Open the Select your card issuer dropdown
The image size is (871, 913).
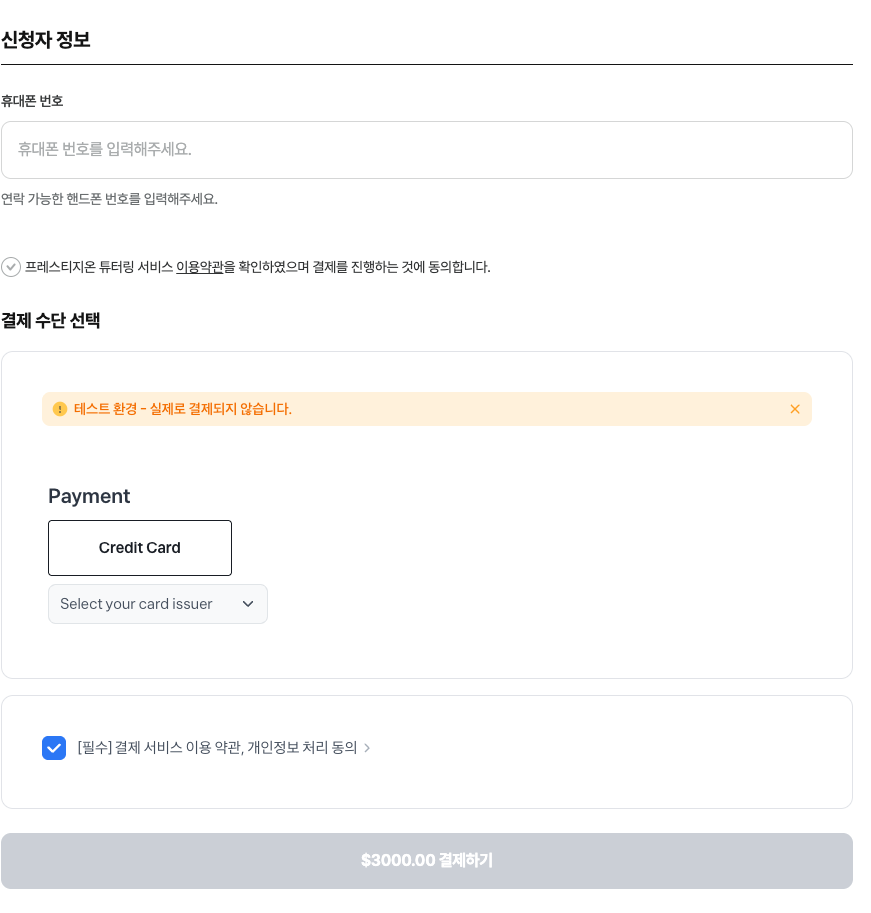[158, 604]
